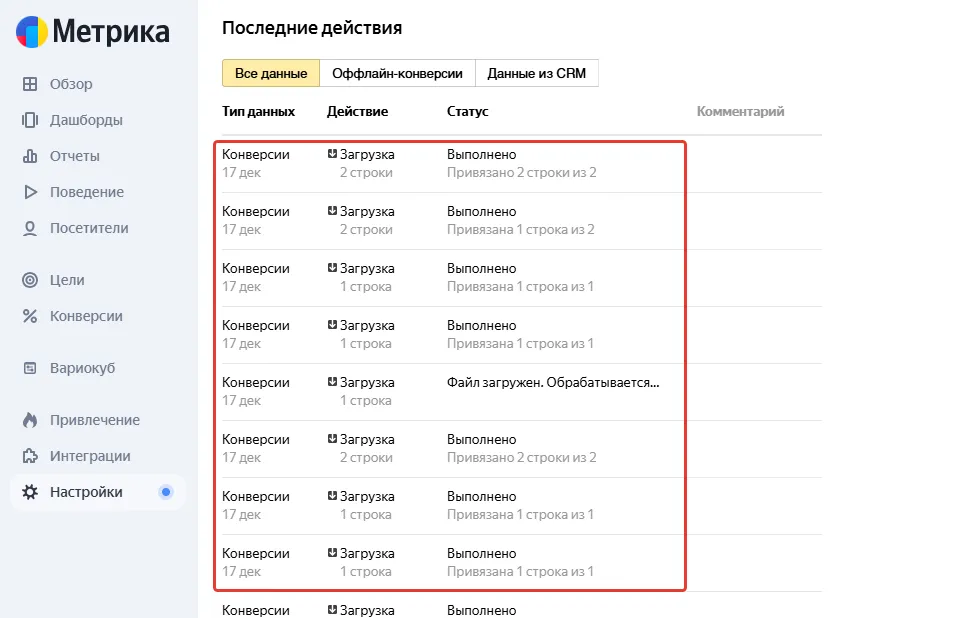Open Обзор via its grid icon
Viewport: 955px width, 618px height.
(30, 84)
